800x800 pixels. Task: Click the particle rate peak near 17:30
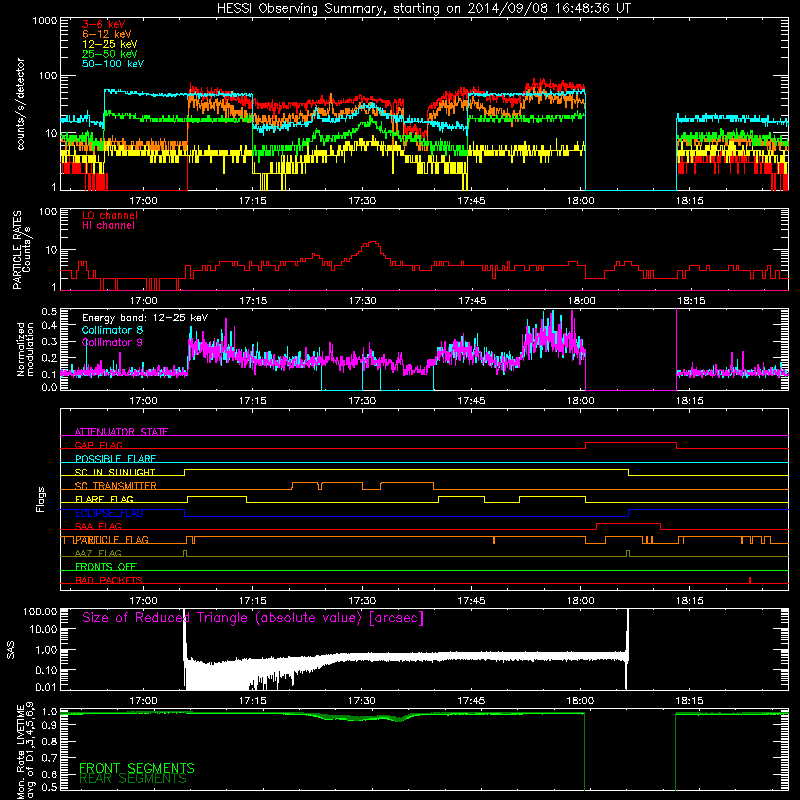click(372, 243)
